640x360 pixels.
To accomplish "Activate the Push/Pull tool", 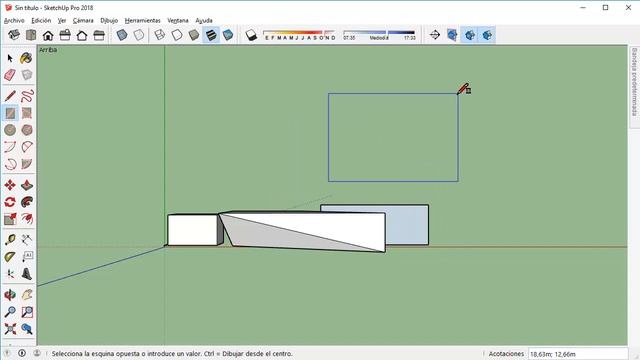I will pyautogui.click(x=27, y=185).
